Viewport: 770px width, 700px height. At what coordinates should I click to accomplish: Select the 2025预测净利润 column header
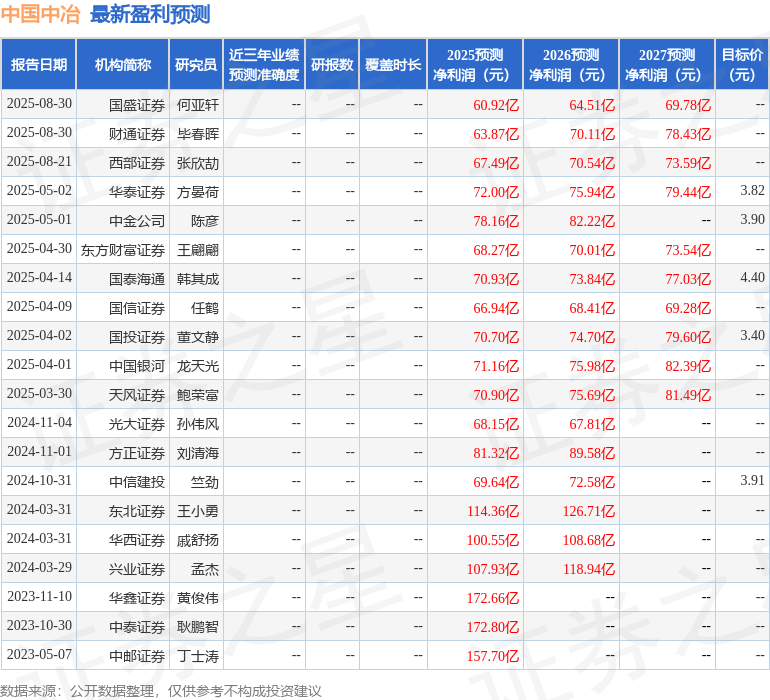pos(475,65)
